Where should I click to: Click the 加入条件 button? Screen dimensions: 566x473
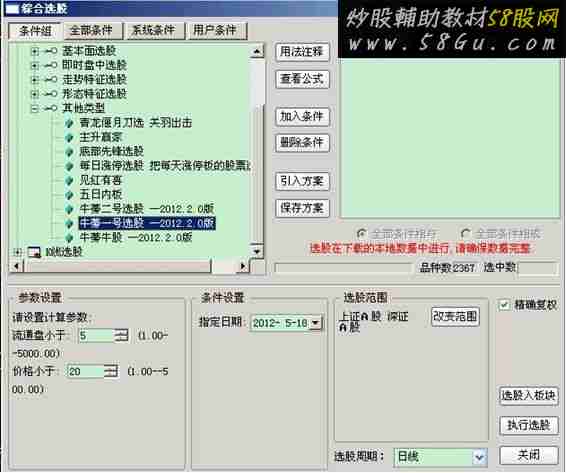pyautogui.click(x=302, y=117)
